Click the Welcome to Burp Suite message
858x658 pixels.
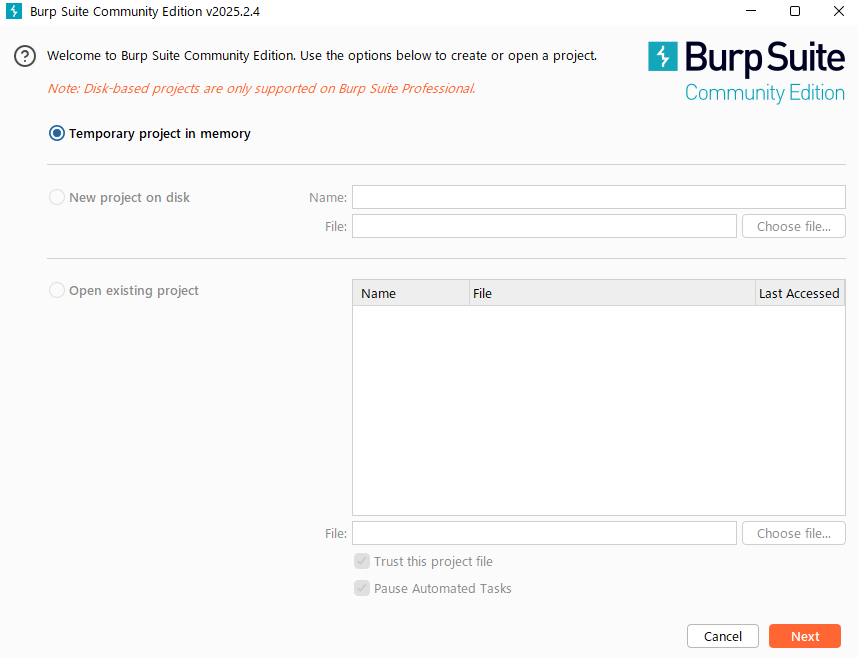[322, 56]
